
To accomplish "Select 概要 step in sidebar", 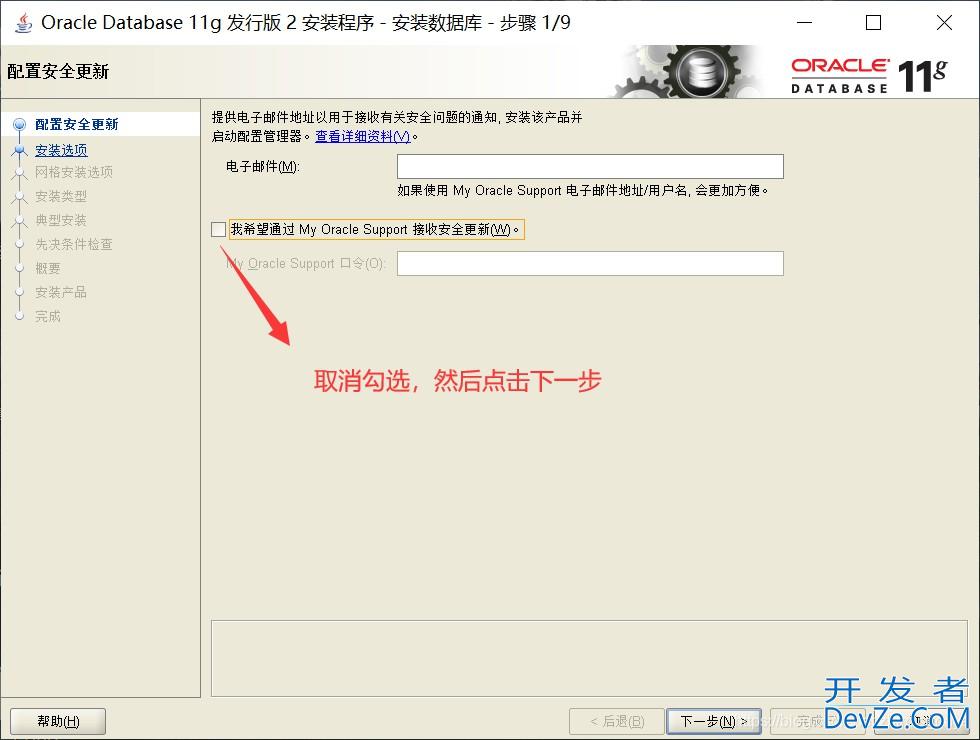I will 48,268.
